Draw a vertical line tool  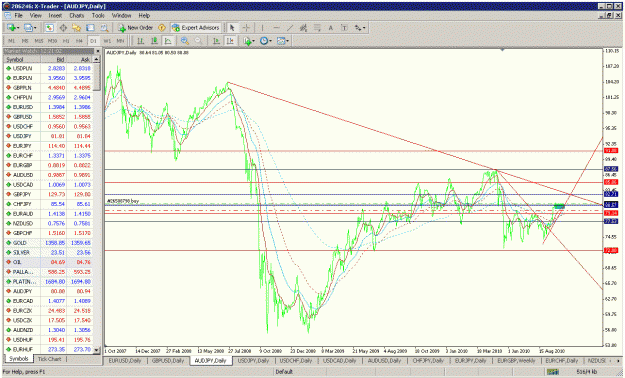coord(262,28)
